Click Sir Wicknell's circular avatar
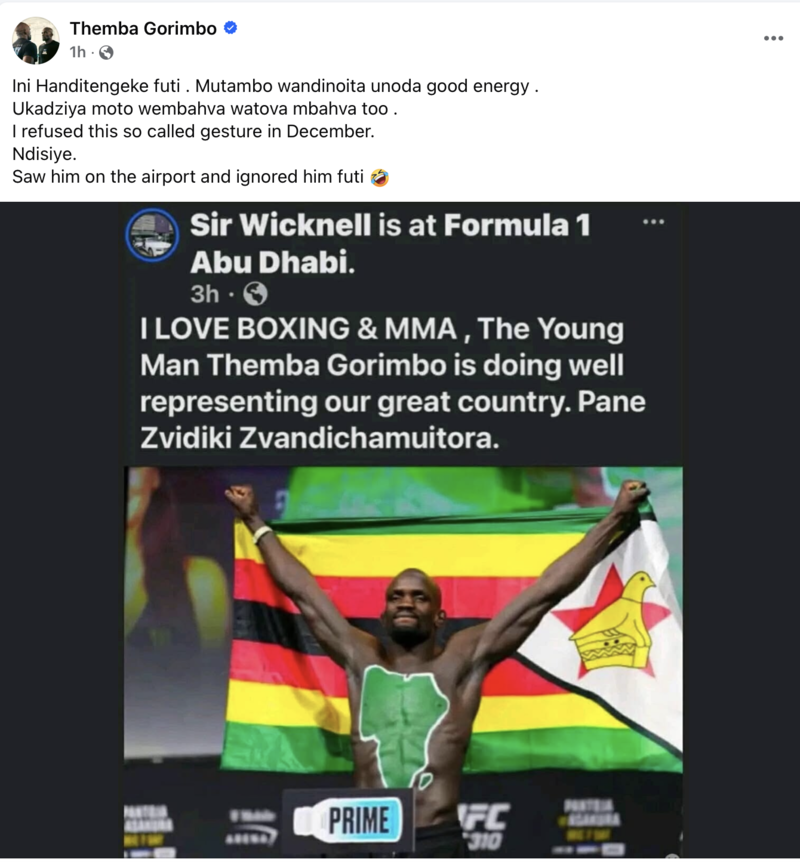The width and height of the screenshot is (800, 862). pos(152,235)
